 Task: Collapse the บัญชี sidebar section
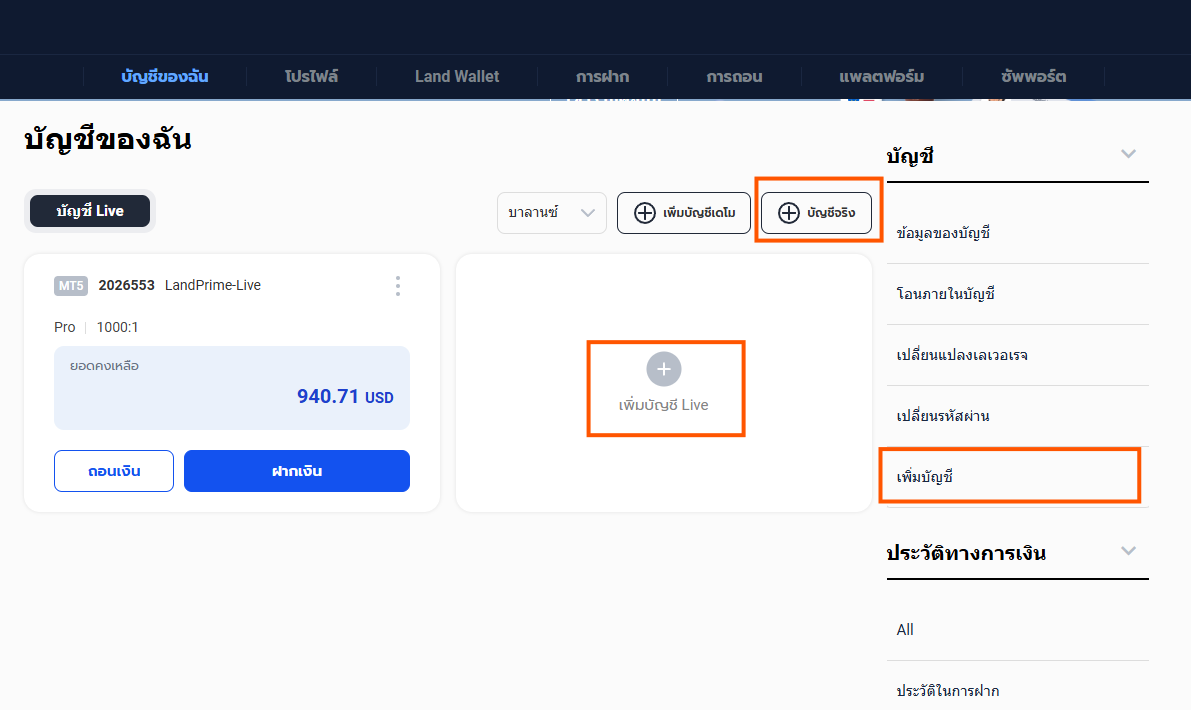1128,154
